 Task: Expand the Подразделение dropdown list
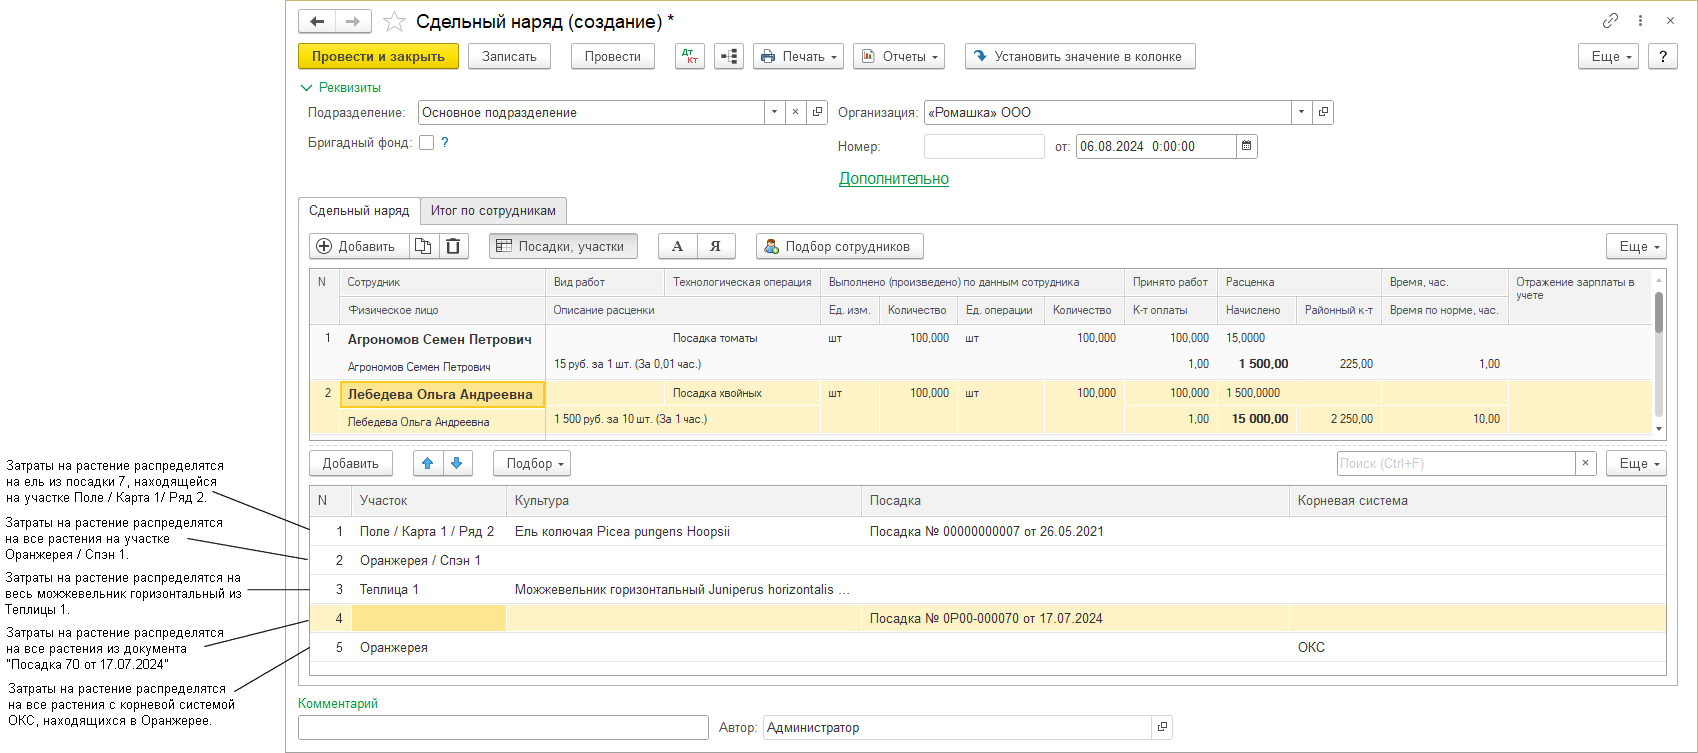coord(774,112)
